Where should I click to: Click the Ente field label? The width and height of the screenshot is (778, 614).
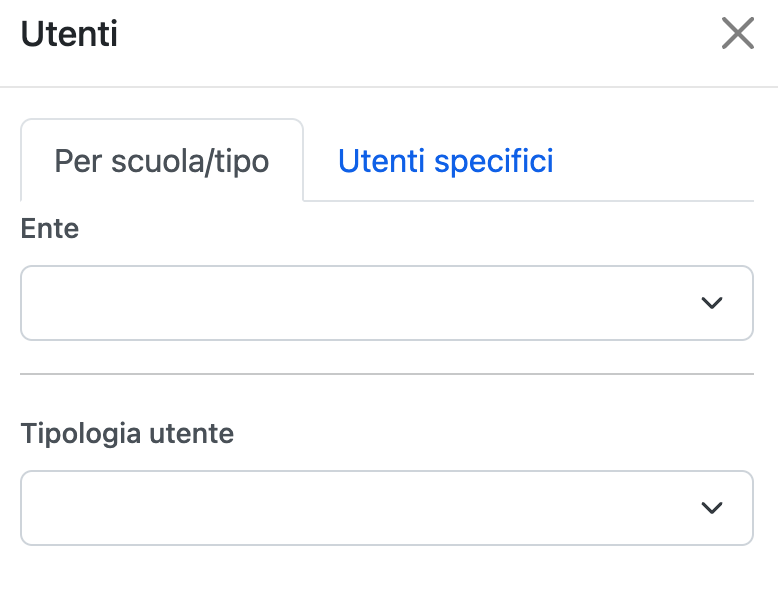coord(50,229)
